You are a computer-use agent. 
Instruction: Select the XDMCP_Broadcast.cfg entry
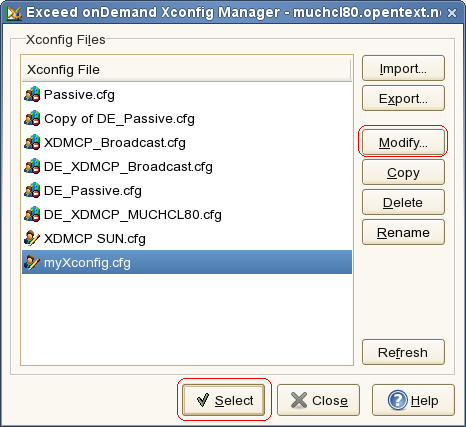point(187,143)
